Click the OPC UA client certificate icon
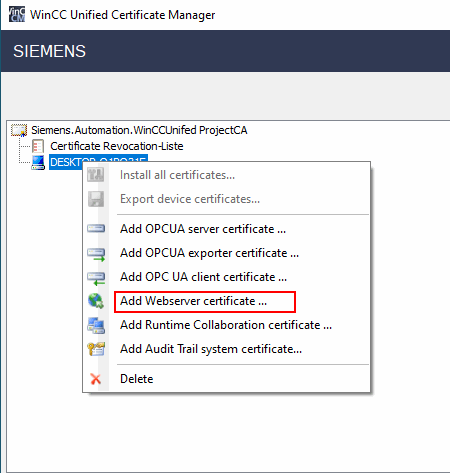 tap(96, 278)
